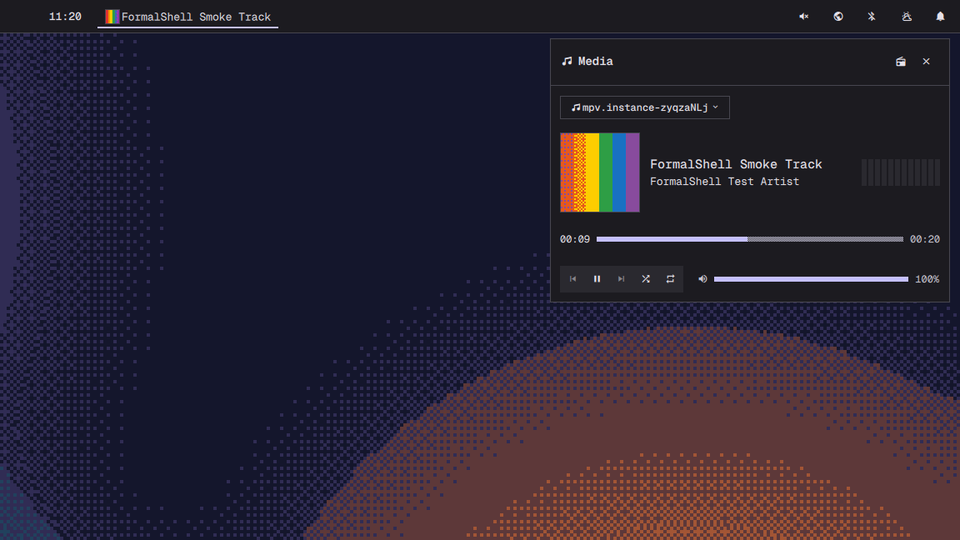Click the rainbow album art thumbnail
Viewport: 960px width, 540px height.
click(x=600, y=173)
